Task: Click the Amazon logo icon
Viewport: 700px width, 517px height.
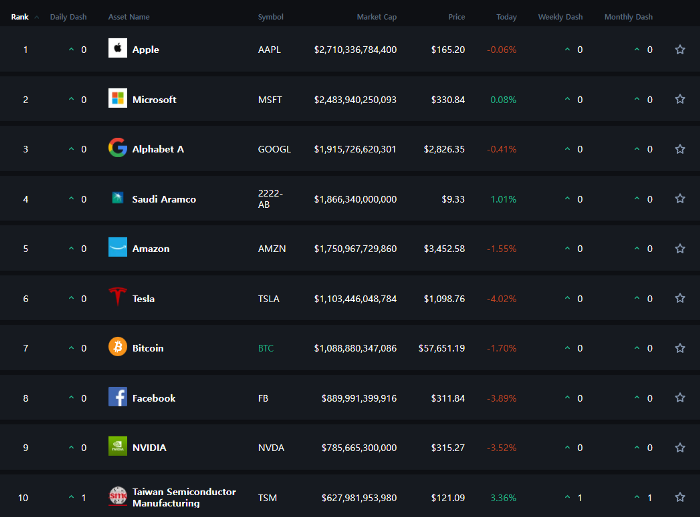Action: tap(117, 247)
